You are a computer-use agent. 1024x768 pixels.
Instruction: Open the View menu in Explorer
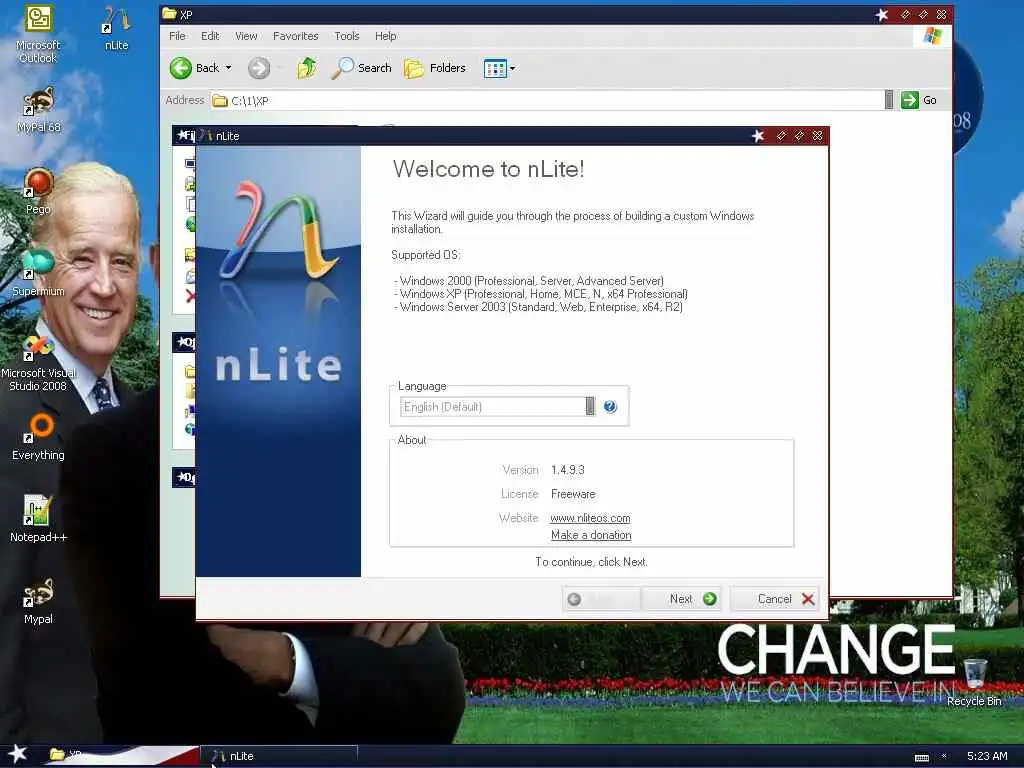pos(246,36)
